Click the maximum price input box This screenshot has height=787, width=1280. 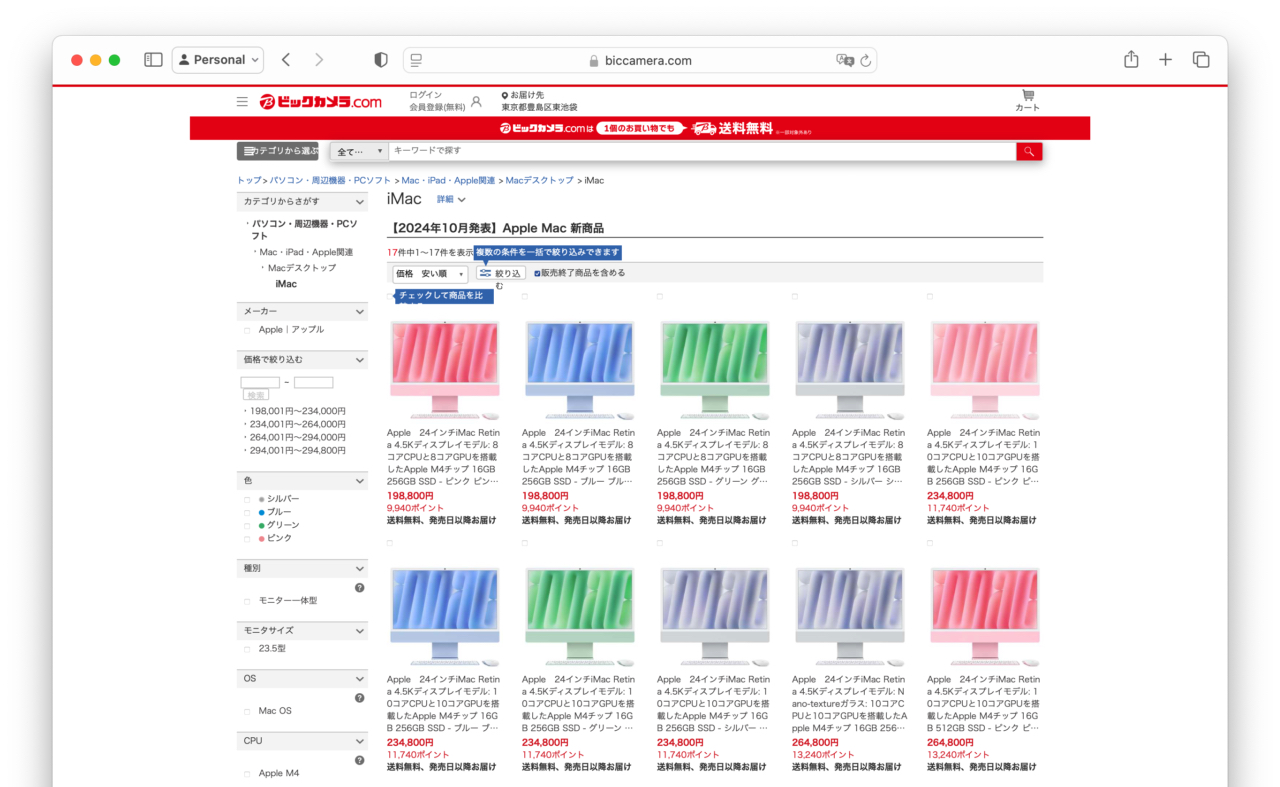313,382
